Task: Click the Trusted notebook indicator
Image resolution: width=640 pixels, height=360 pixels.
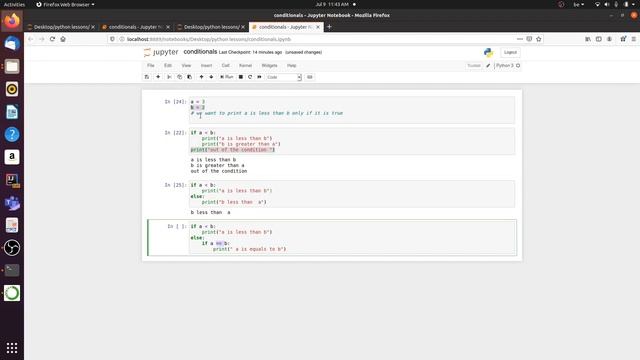Action: coord(474,65)
